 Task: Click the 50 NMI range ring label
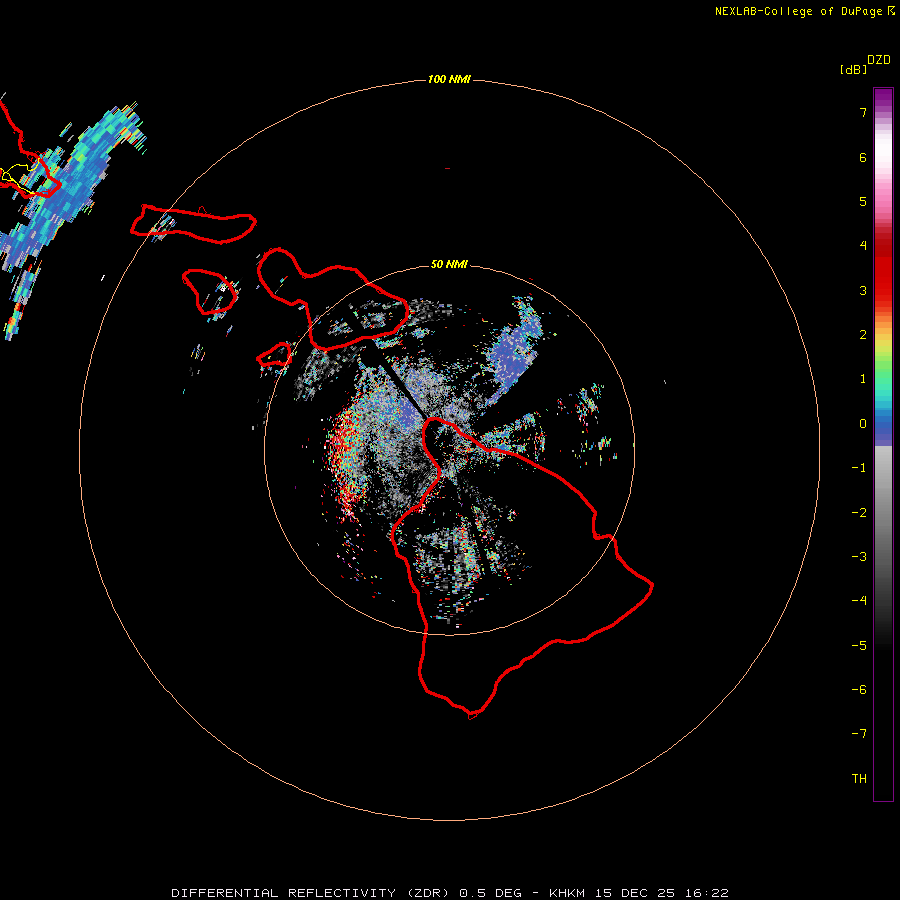[x=449, y=264]
